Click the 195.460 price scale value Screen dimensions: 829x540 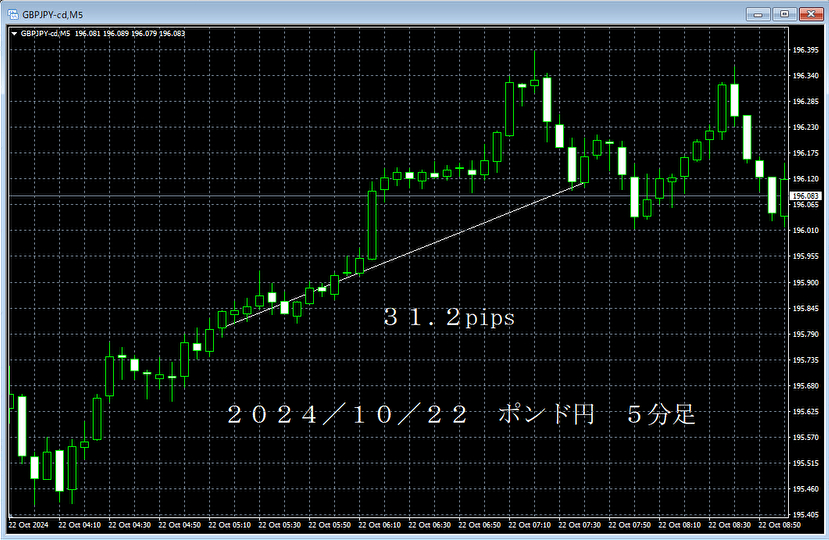(805, 489)
